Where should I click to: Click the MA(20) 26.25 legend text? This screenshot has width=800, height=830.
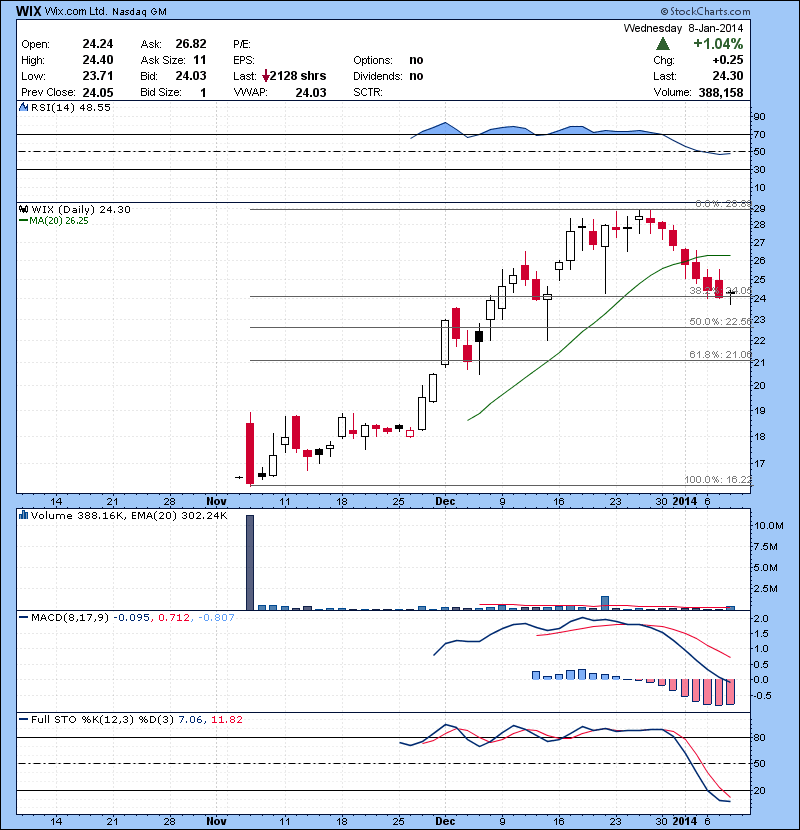(59, 221)
